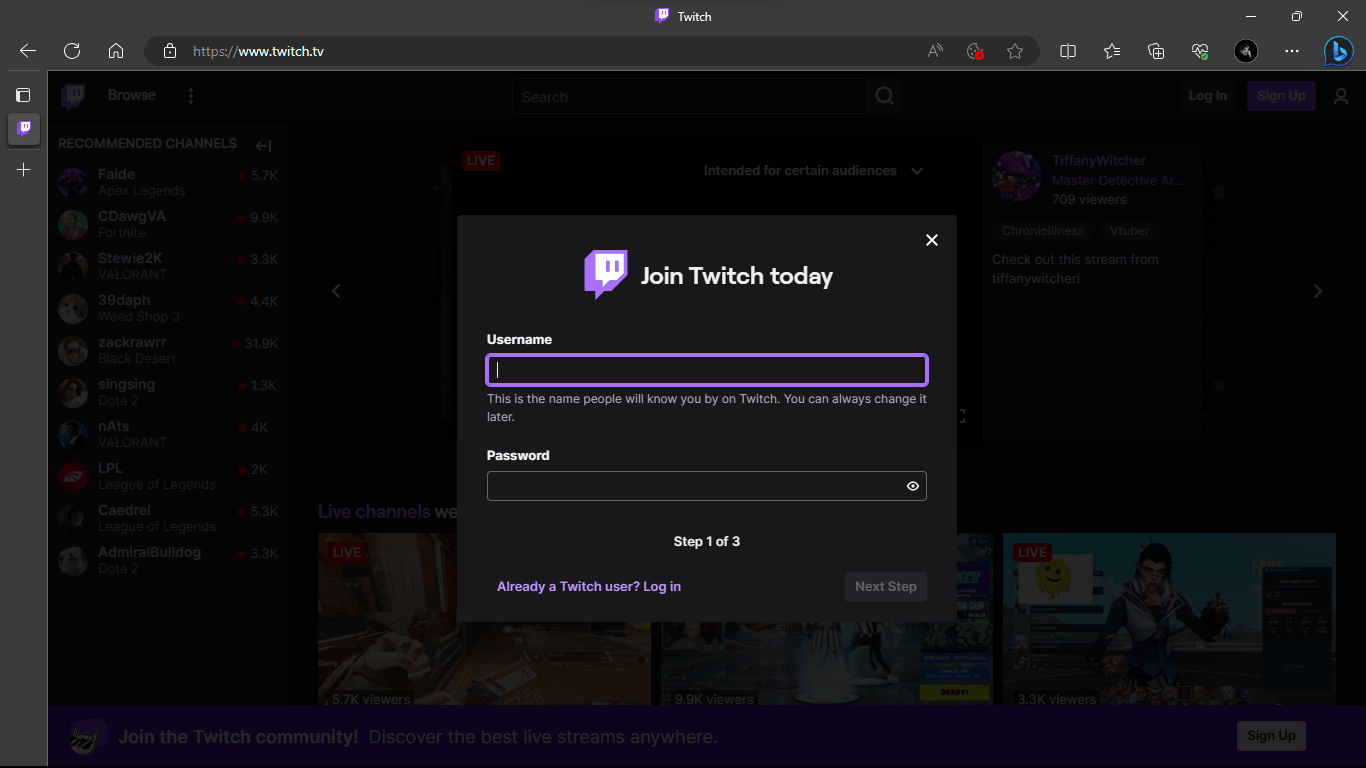Open the live thumbnail with 5.7K viewers
Screen dimensions: 1366x768
pyautogui.click(x=482, y=619)
